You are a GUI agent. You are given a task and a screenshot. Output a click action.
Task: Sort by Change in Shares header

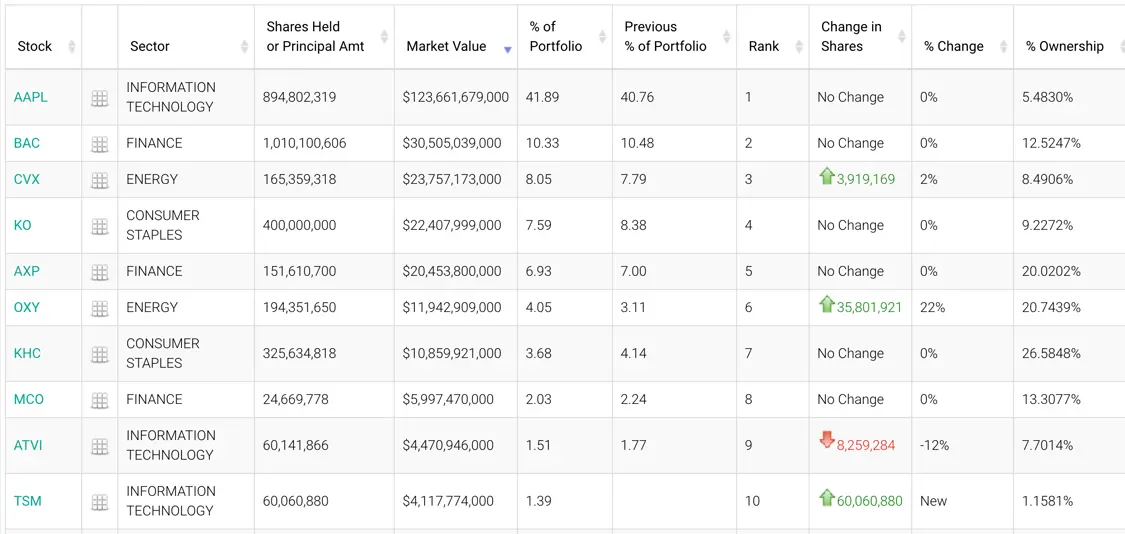851,36
